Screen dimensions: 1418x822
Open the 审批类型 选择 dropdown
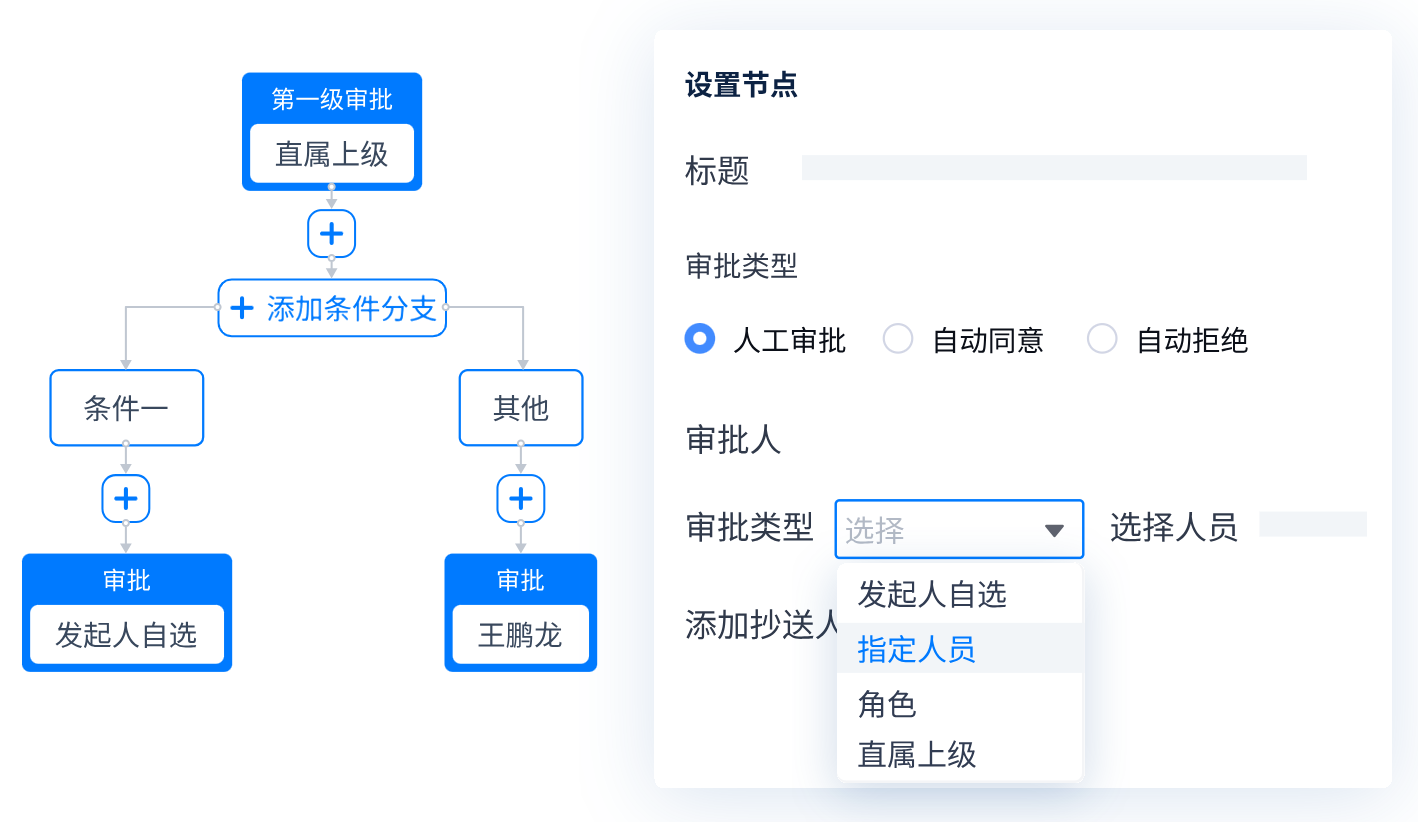tap(958, 529)
